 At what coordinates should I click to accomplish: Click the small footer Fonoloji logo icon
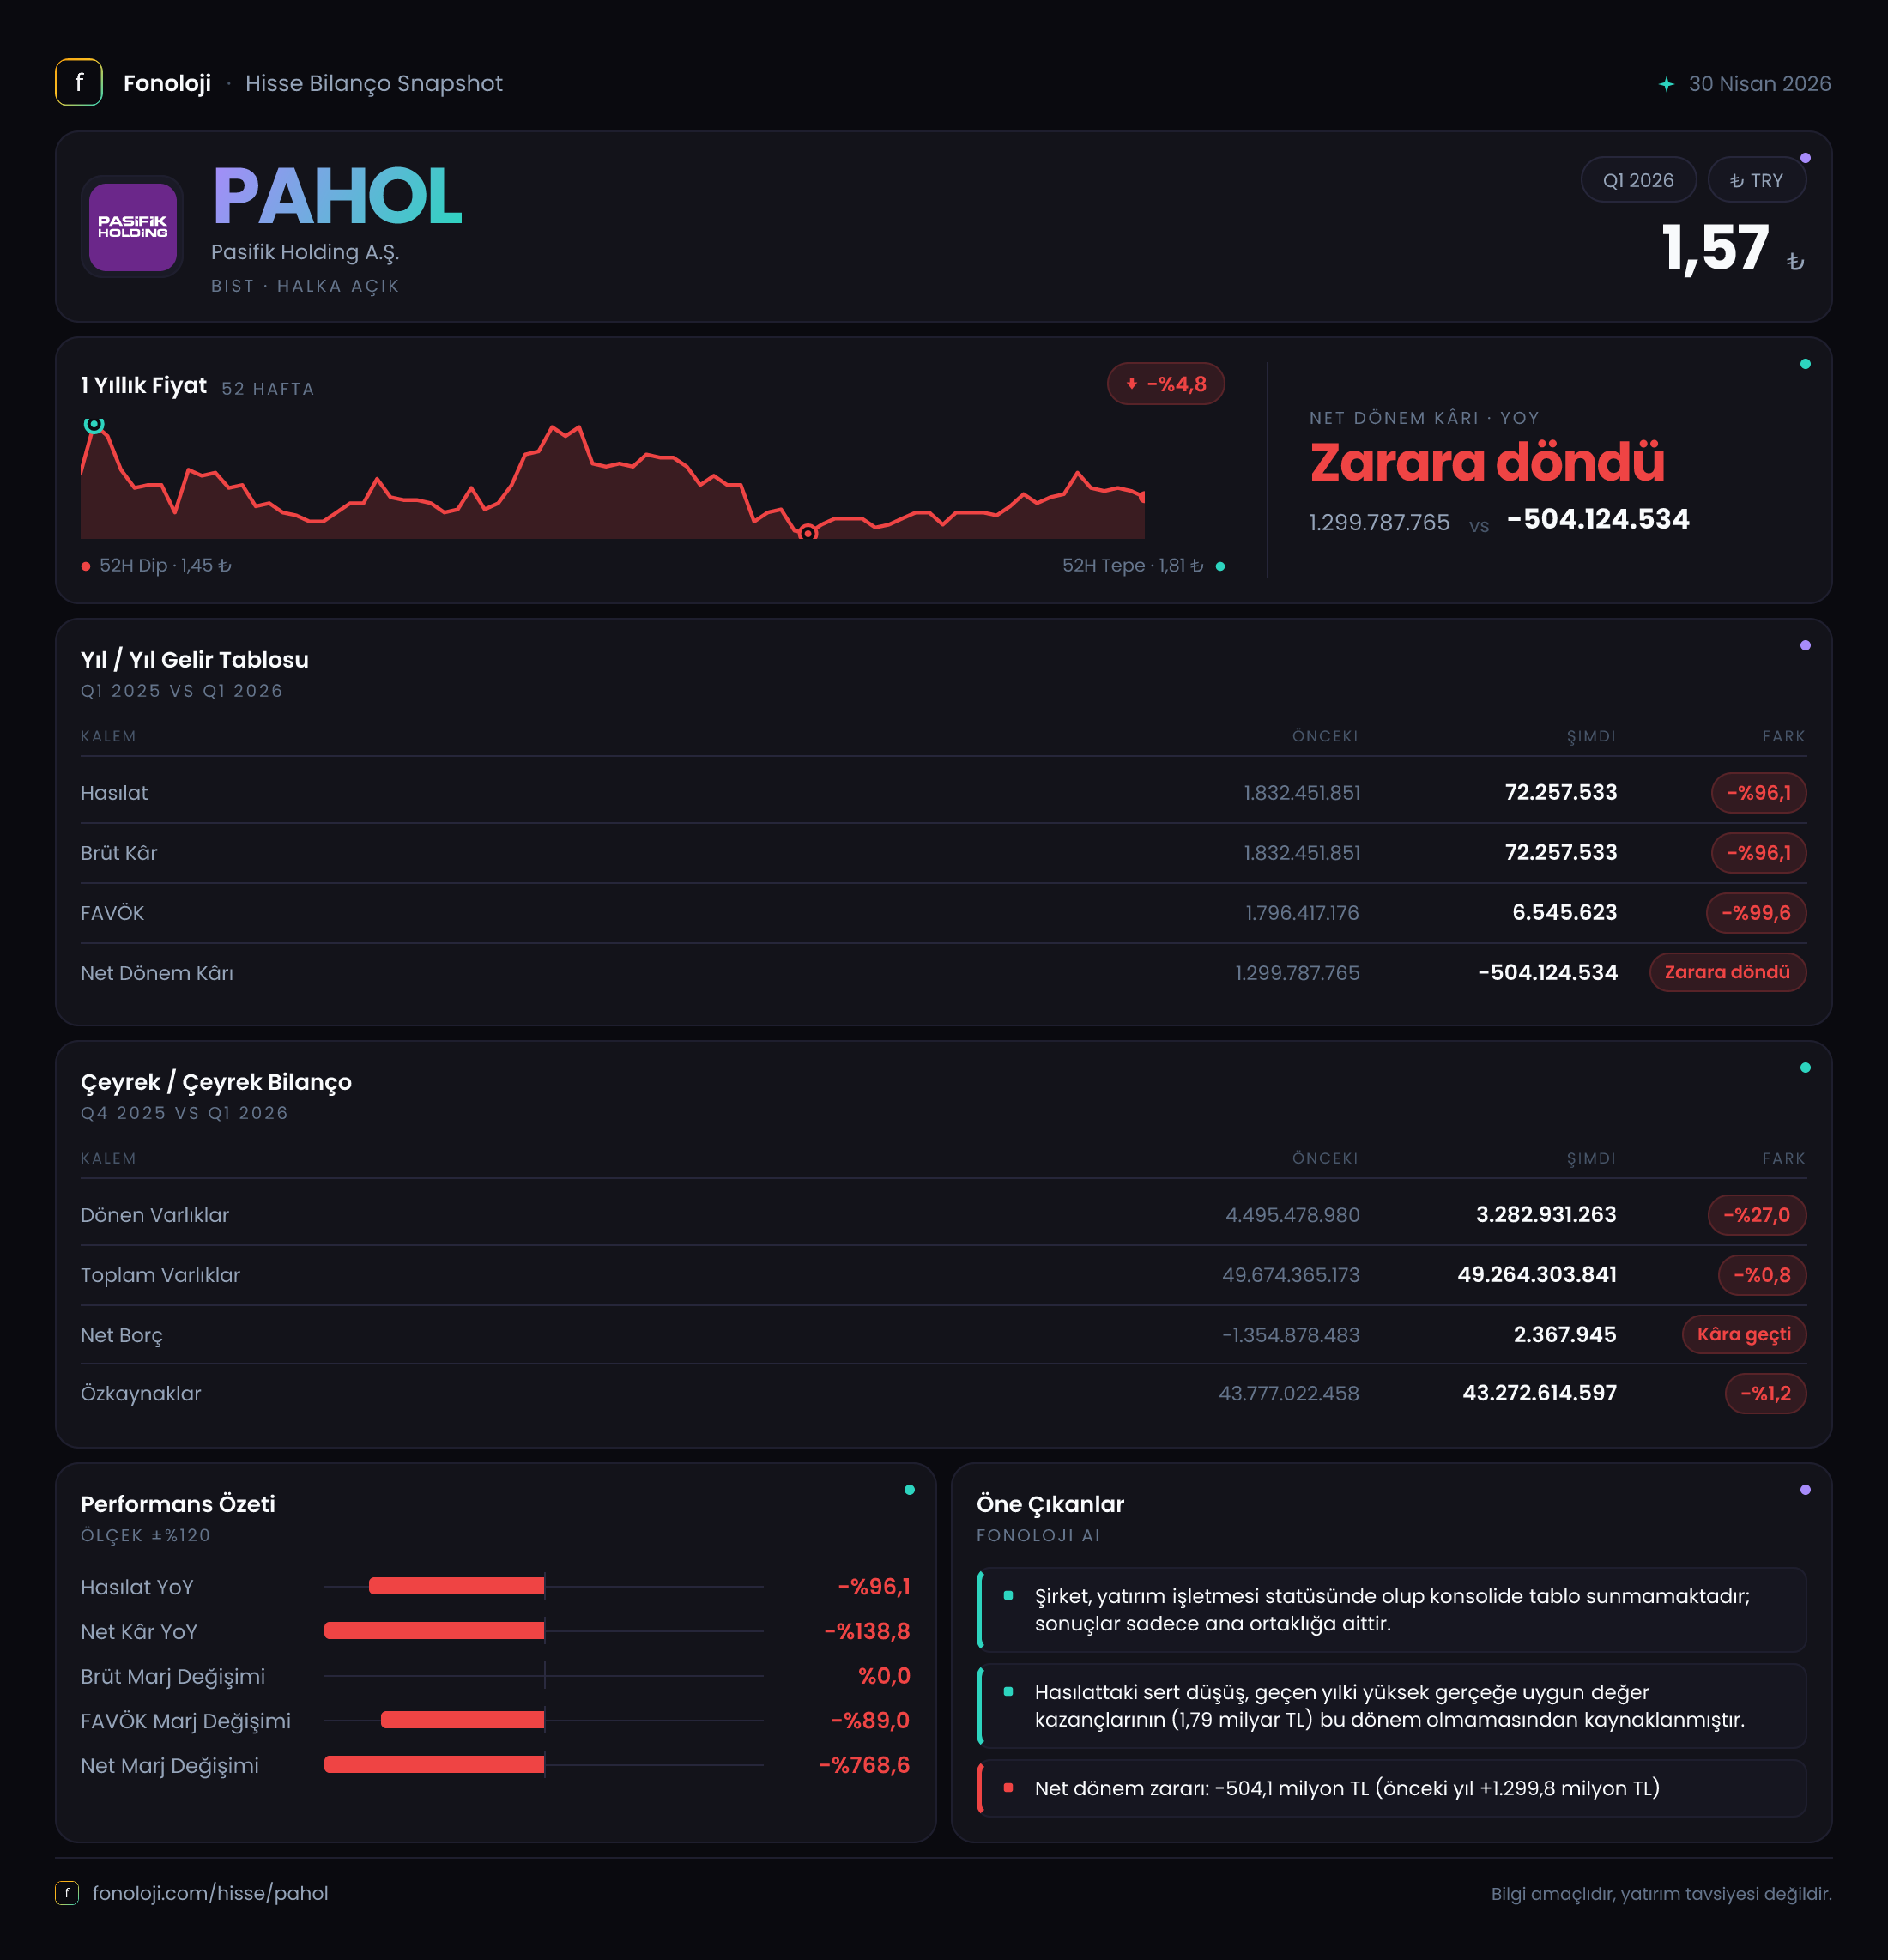(67, 1893)
